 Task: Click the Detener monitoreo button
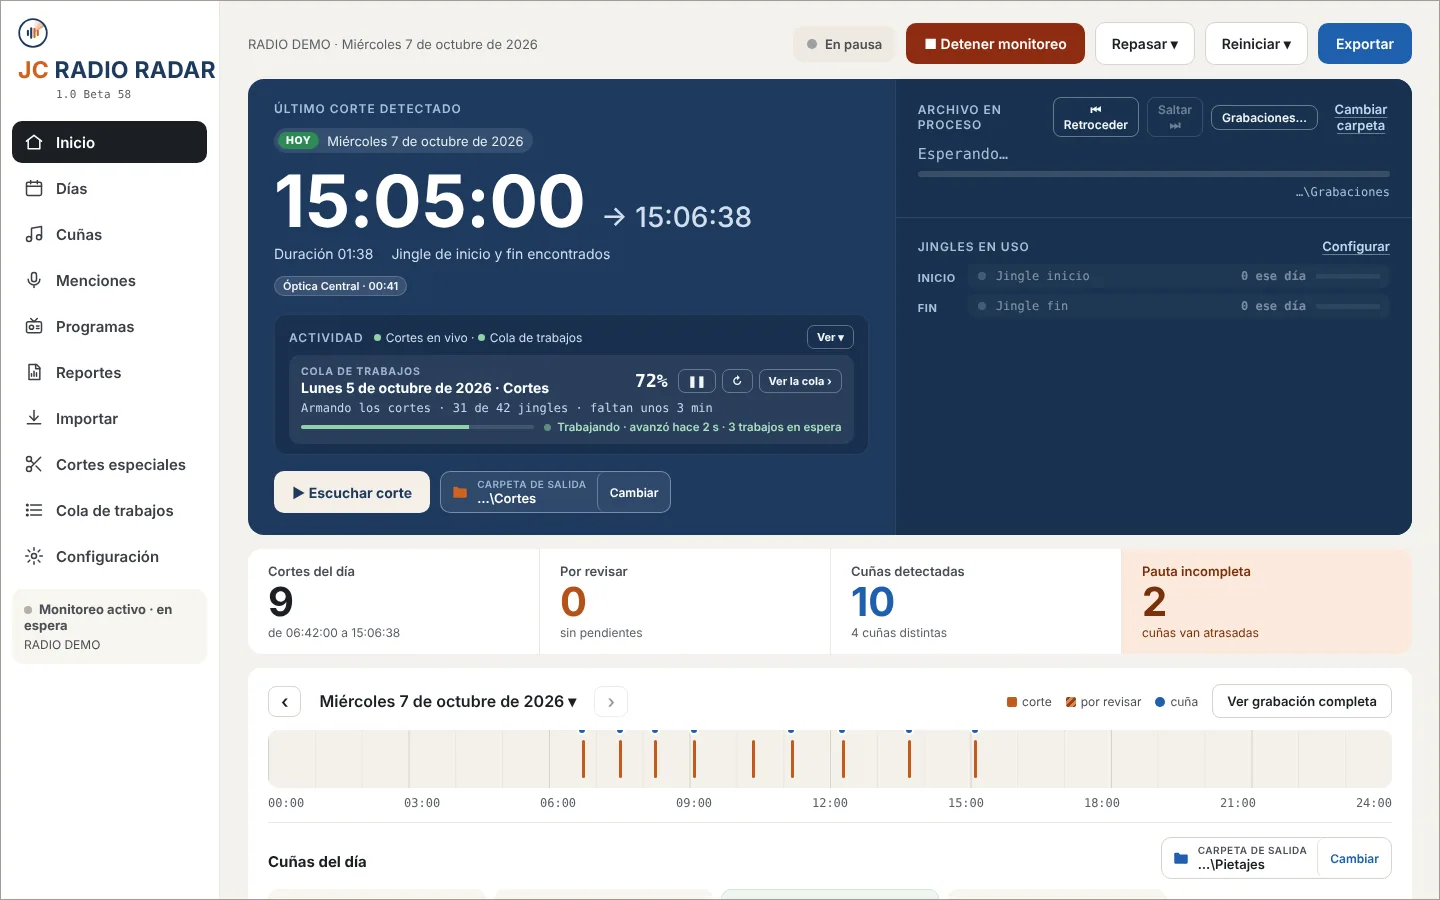[995, 44]
